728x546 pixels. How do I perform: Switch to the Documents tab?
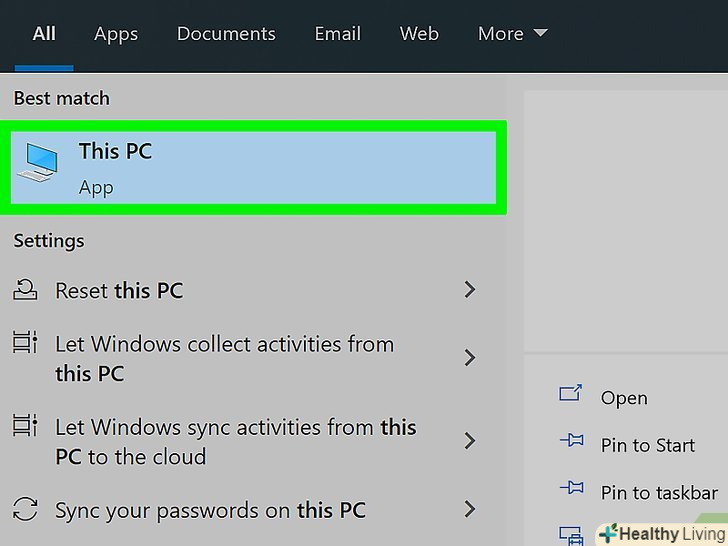225,34
